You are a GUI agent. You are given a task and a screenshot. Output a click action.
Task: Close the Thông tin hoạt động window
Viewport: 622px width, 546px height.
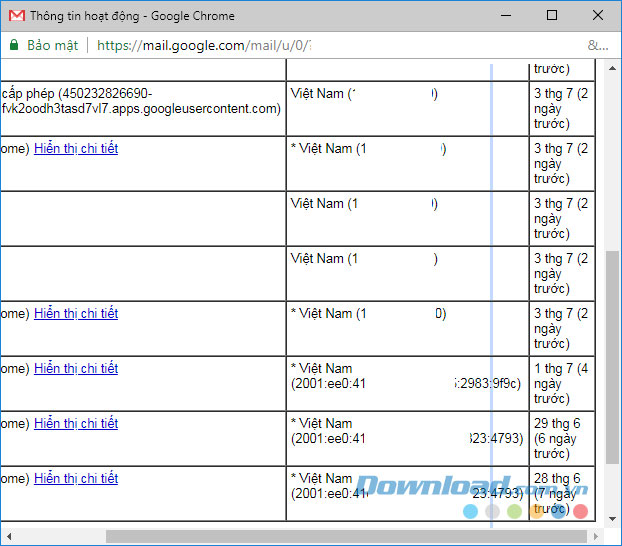598,16
